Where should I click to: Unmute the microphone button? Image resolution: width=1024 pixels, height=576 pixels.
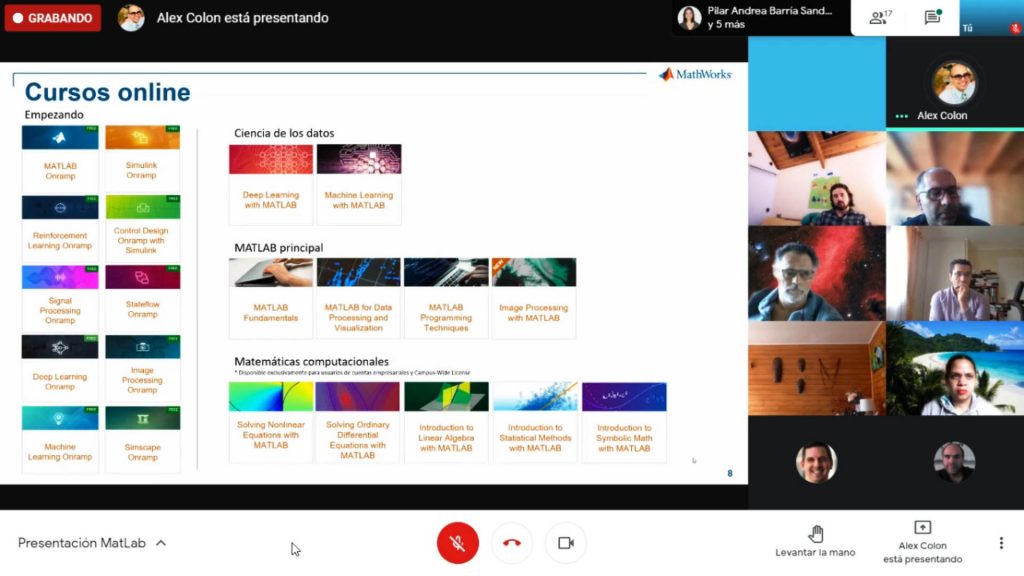pyautogui.click(x=457, y=543)
